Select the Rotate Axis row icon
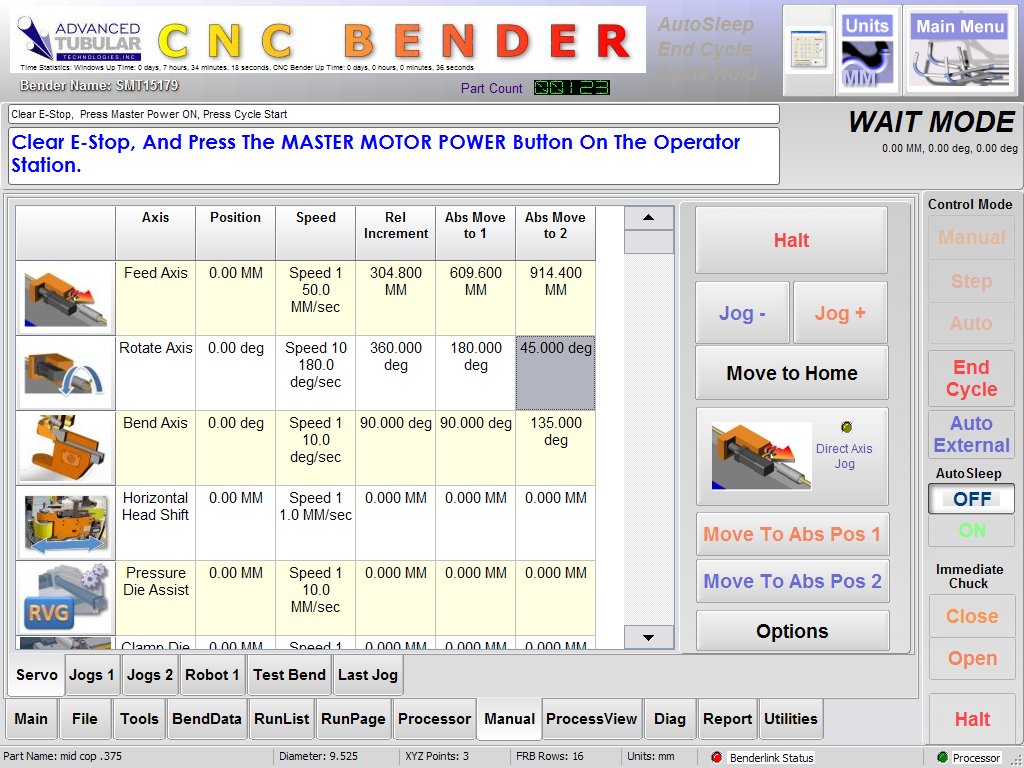Screen dimensions: 1024x768 tap(65, 373)
